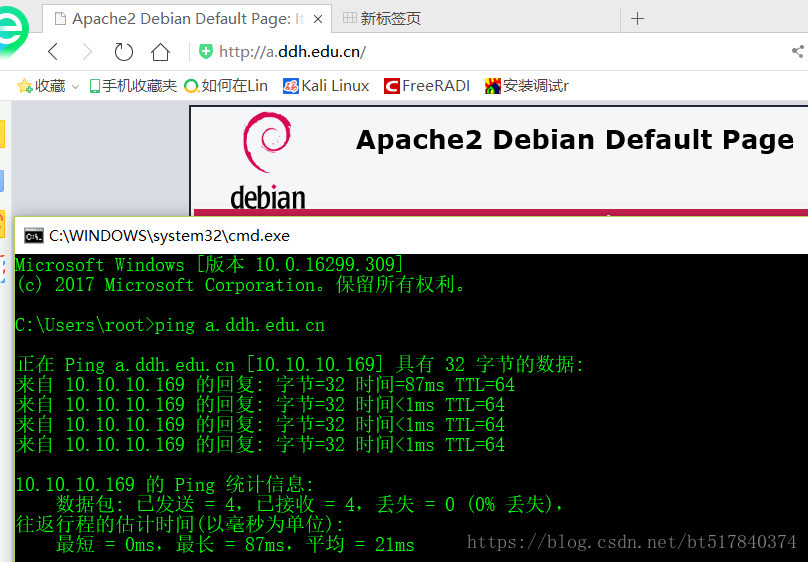The height and width of the screenshot is (562, 808).
Task: Go back with the browser back arrow
Action: (x=53, y=52)
